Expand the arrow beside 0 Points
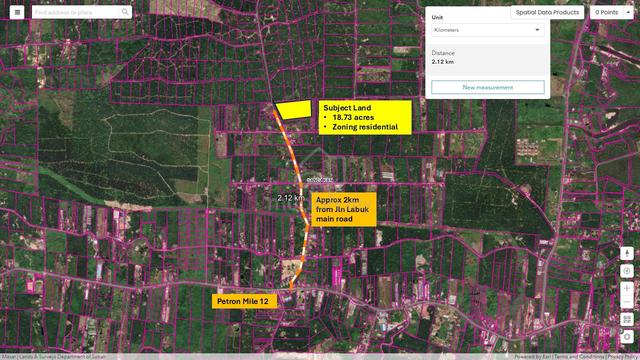The width and height of the screenshot is (640, 360). [x=628, y=12]
